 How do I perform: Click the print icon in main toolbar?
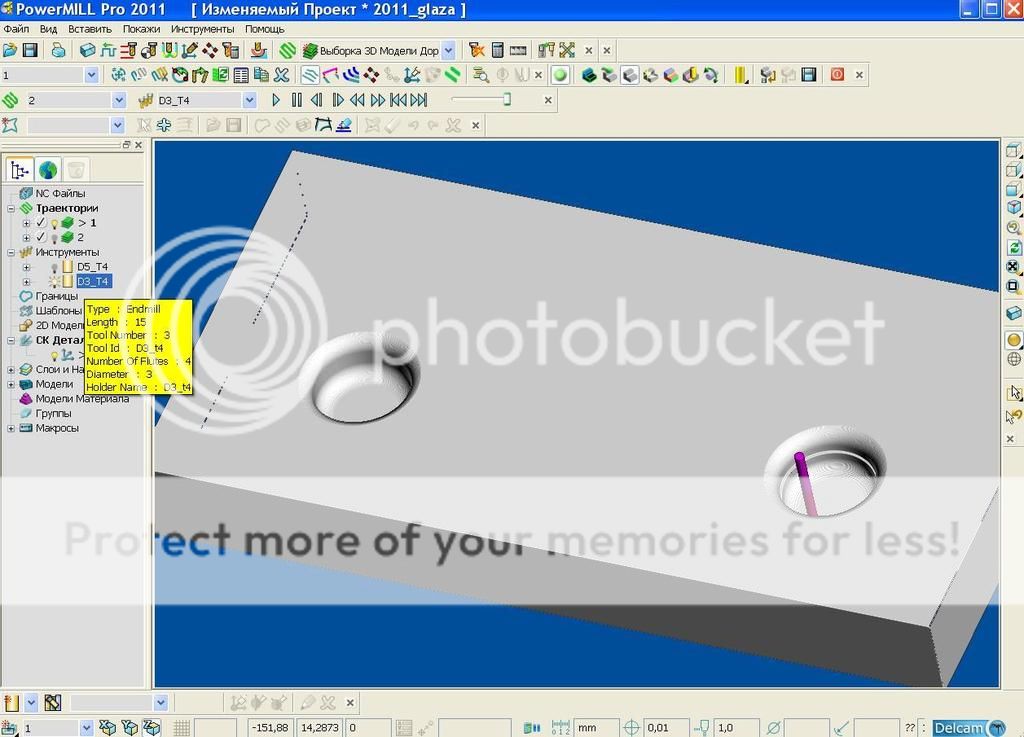pos(59,50)
